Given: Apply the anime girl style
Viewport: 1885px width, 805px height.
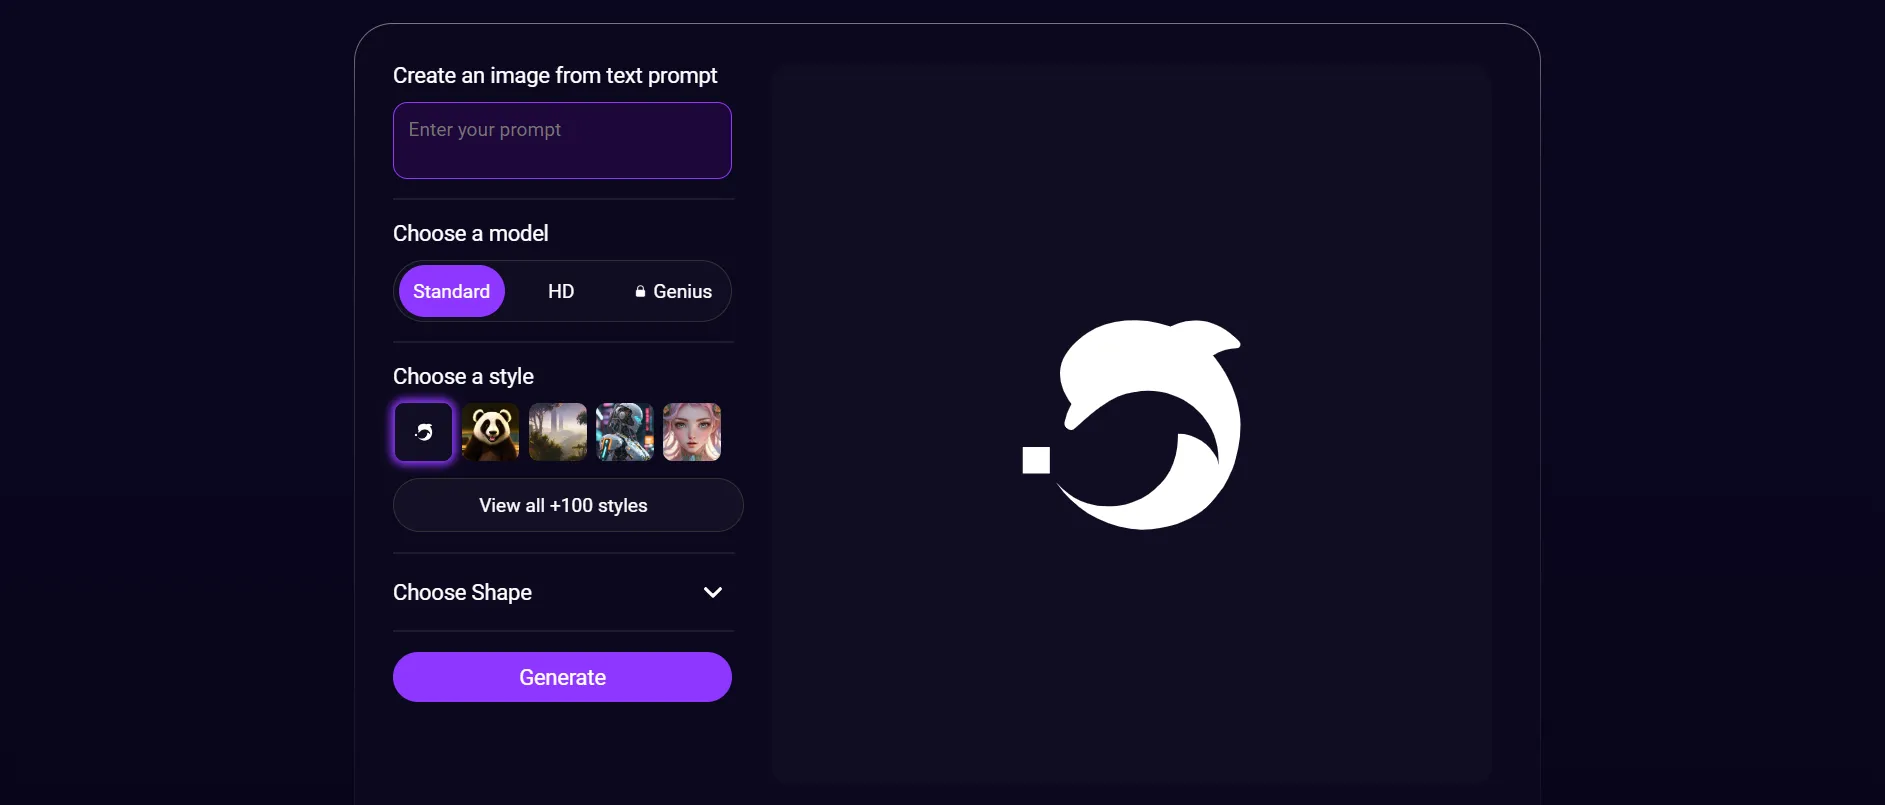Looking at the screenshot, I should [x=691, y=432].
